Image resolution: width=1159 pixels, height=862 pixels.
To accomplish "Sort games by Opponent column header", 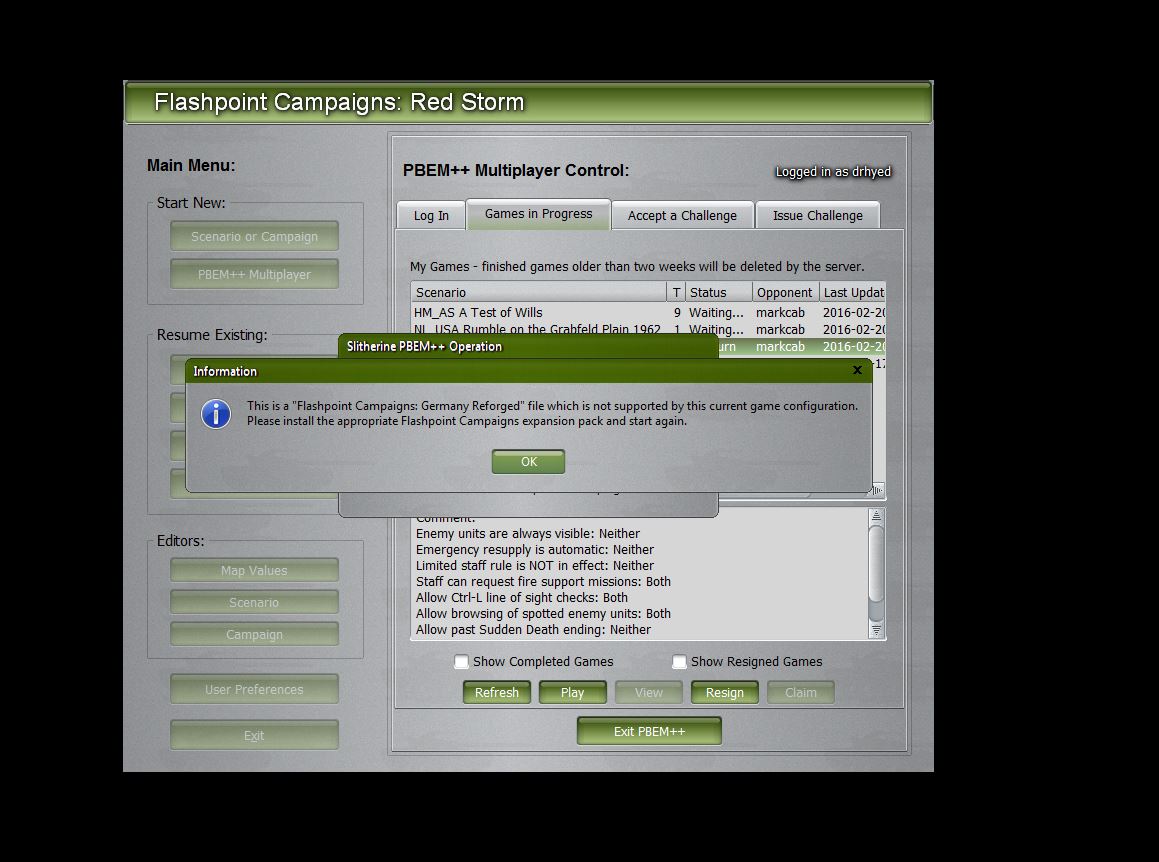I will tap(785, 292).
